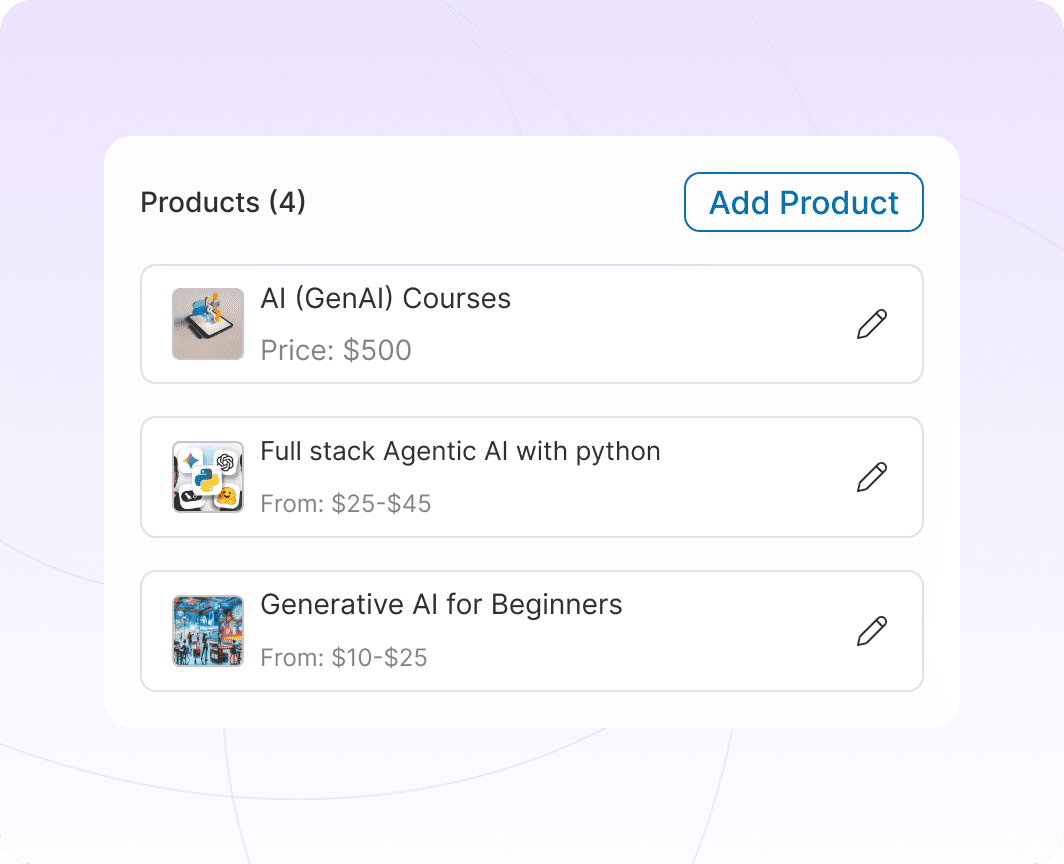Select the Generative AI for Beginners thumbnail
This screenshot has height=864, width=1064.
pyautogui.click(x=207, y=631)
